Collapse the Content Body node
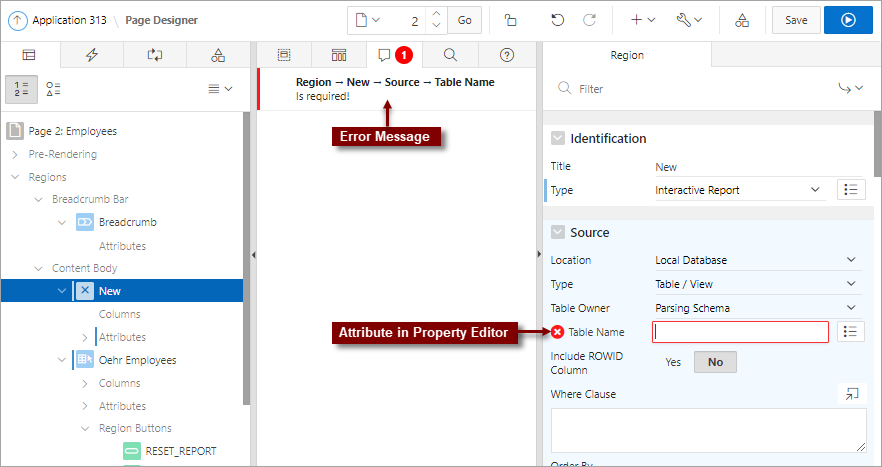The width and height of the screenshot is (882, 467). (38, 268)
